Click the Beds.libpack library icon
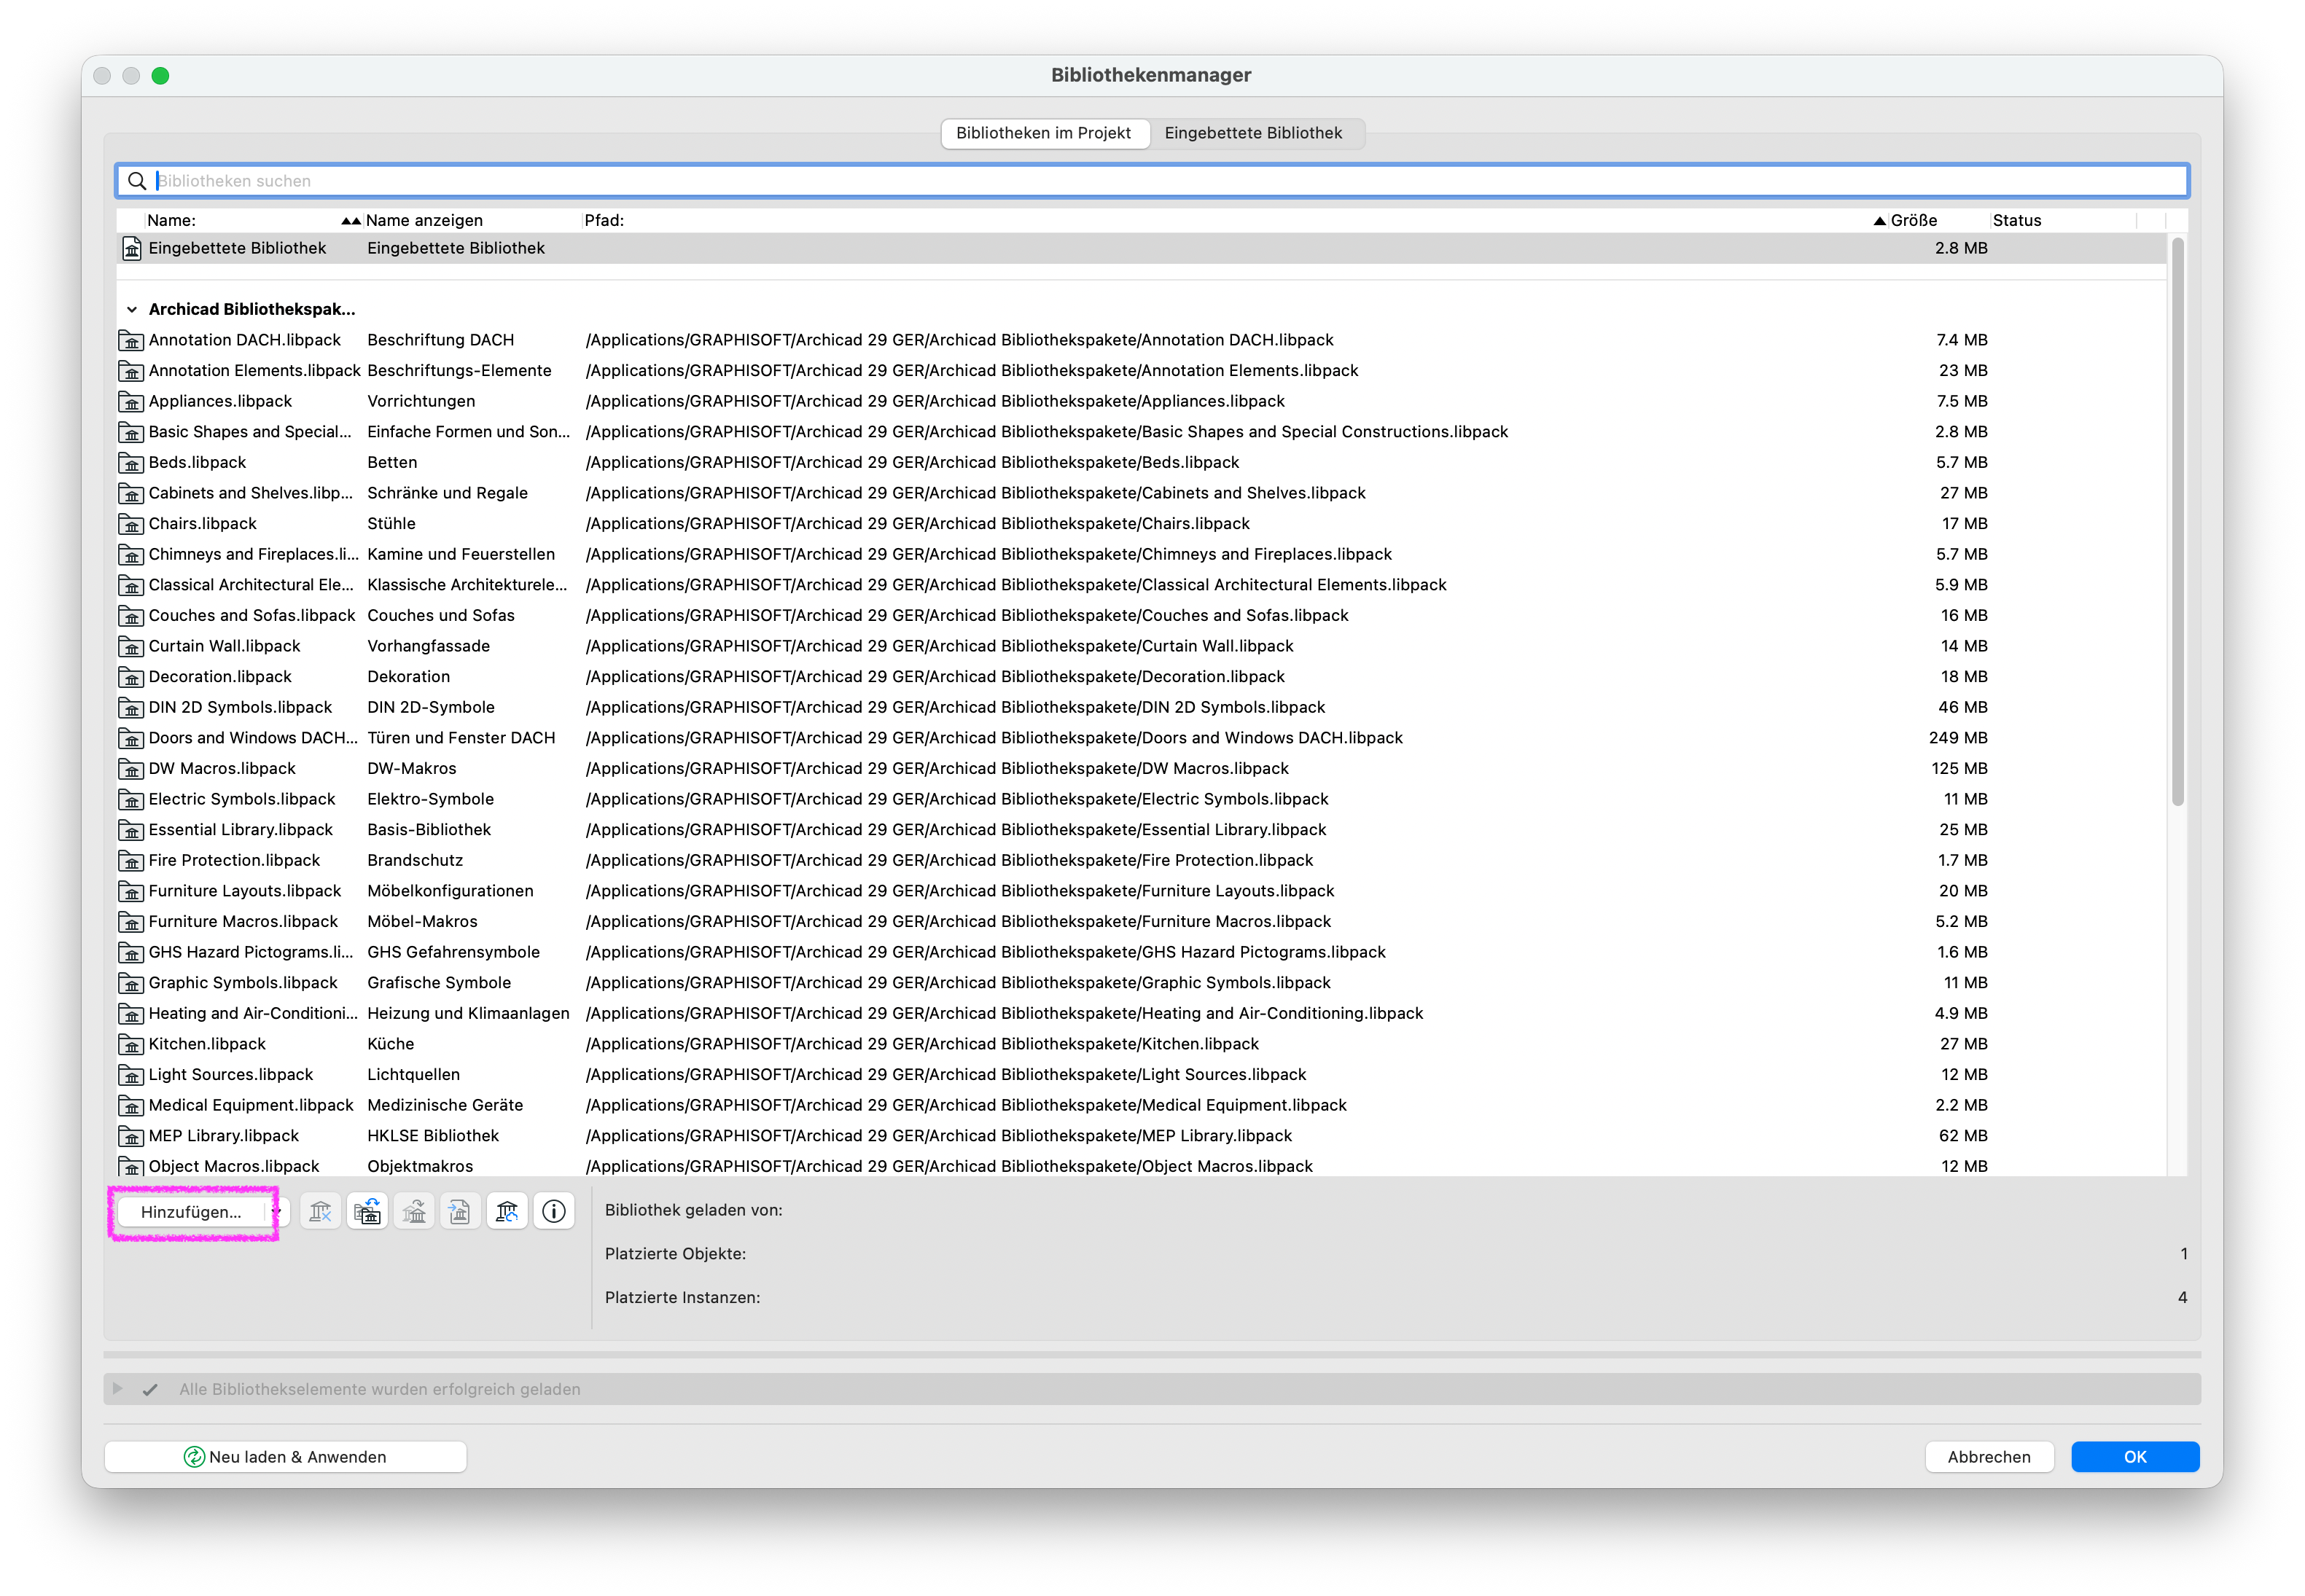 tap(131, 462)
